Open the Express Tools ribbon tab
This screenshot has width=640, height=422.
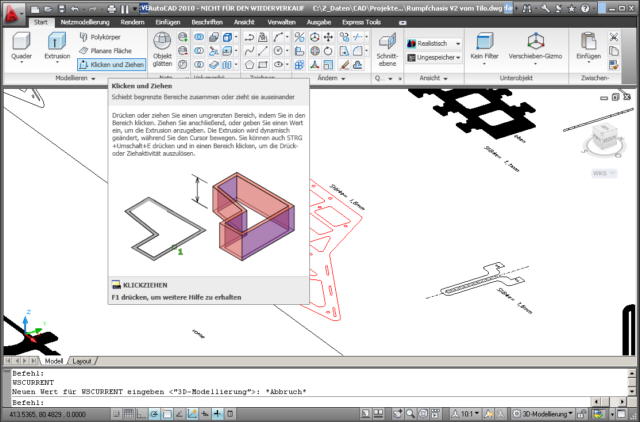tap(361, 22)
